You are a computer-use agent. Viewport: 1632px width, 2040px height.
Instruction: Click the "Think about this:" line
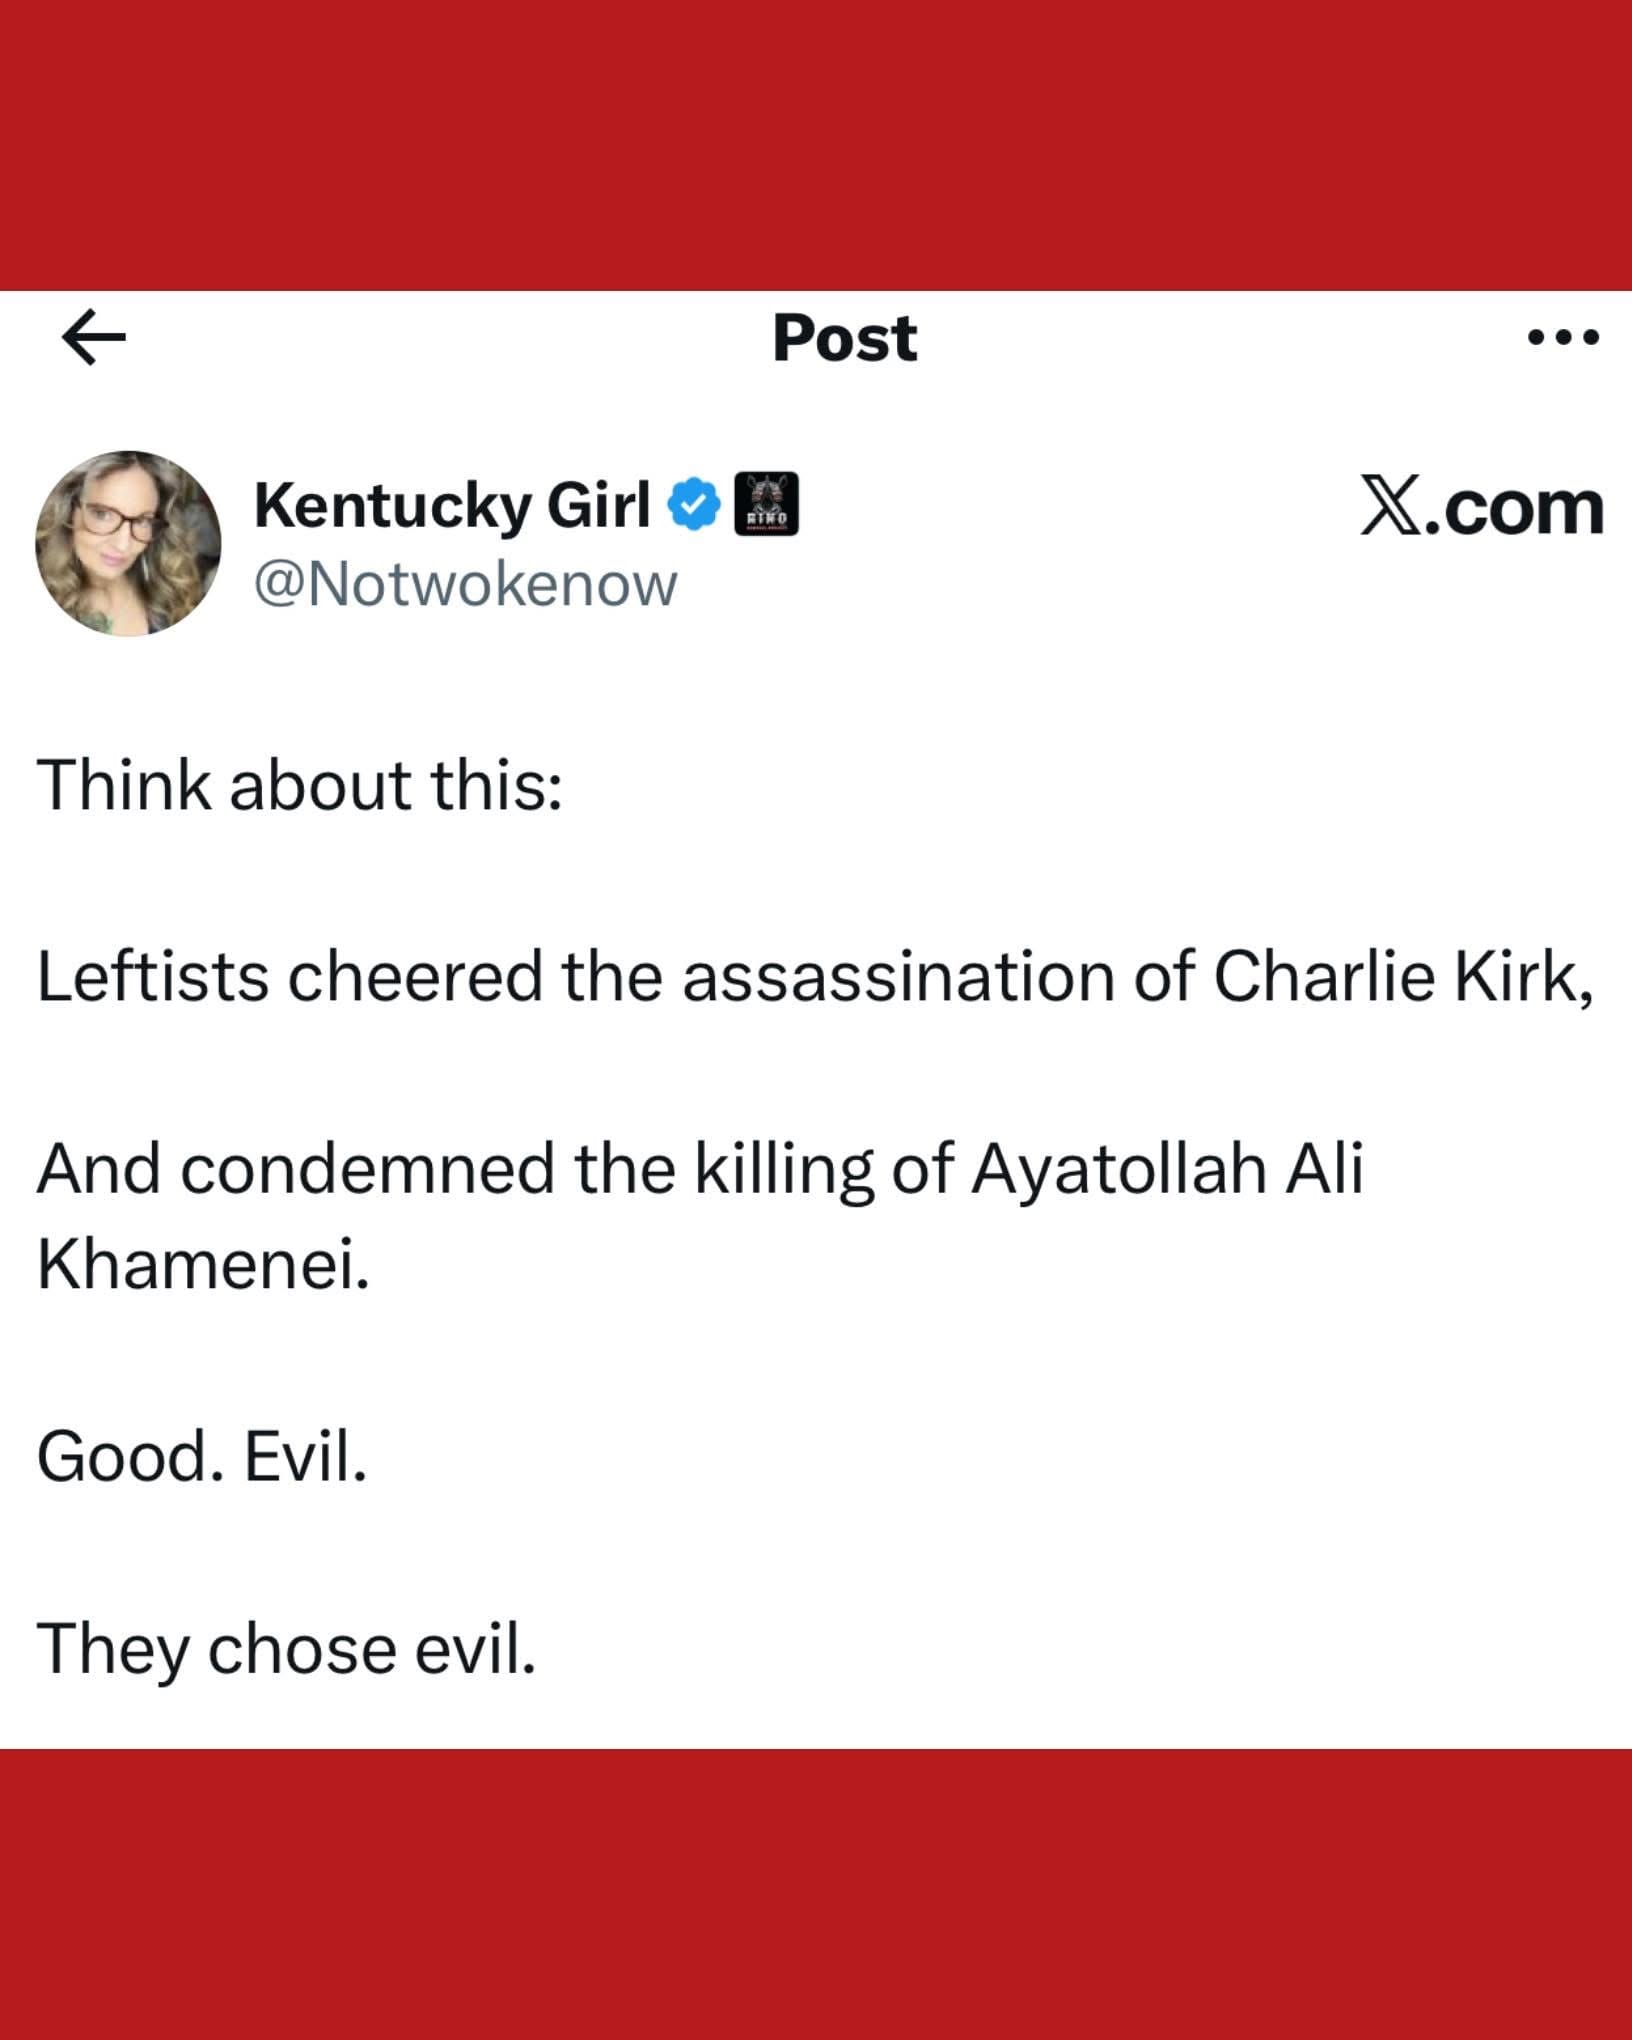coord(299,785)
